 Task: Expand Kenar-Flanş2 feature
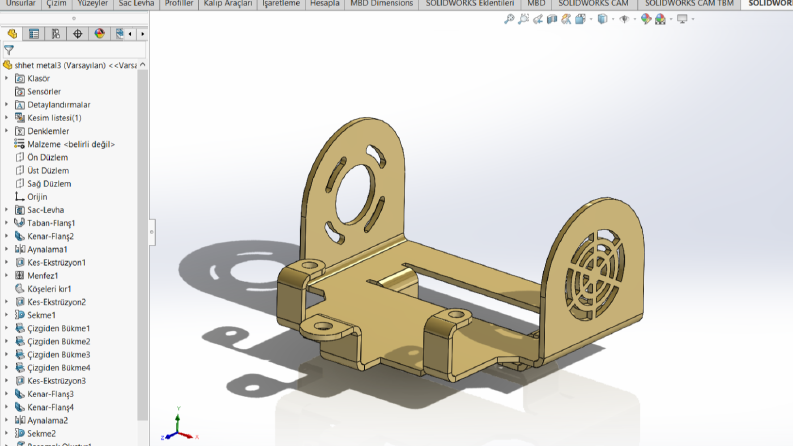click(7, 236)
